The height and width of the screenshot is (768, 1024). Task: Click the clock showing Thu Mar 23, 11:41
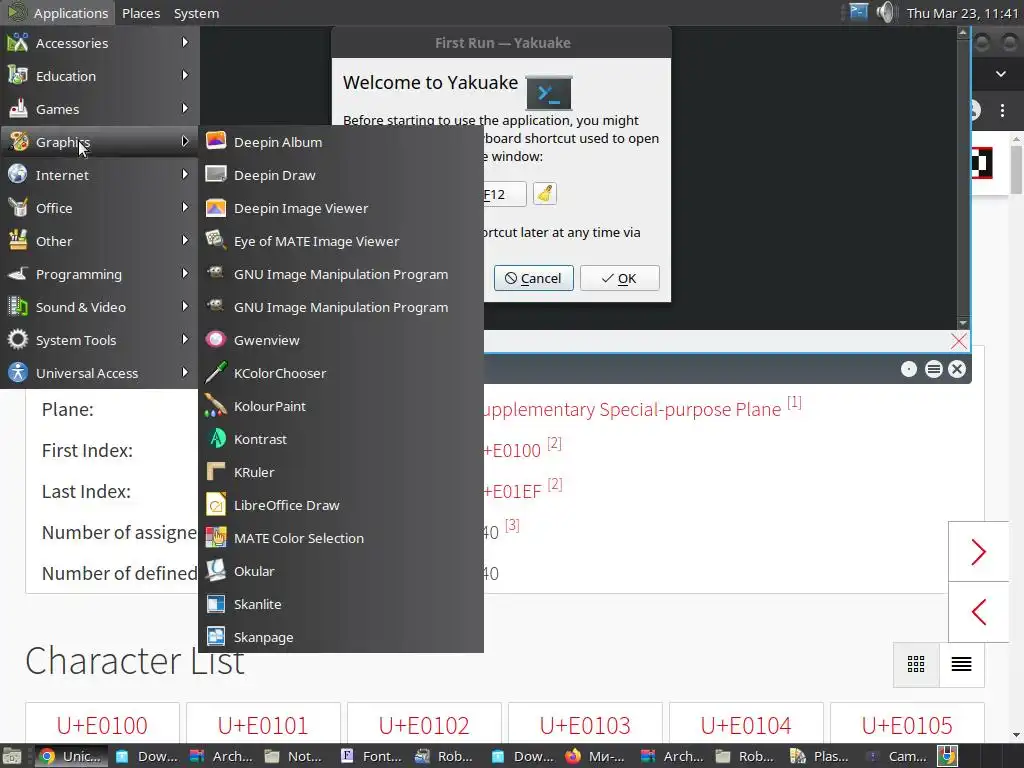[963, 13]
